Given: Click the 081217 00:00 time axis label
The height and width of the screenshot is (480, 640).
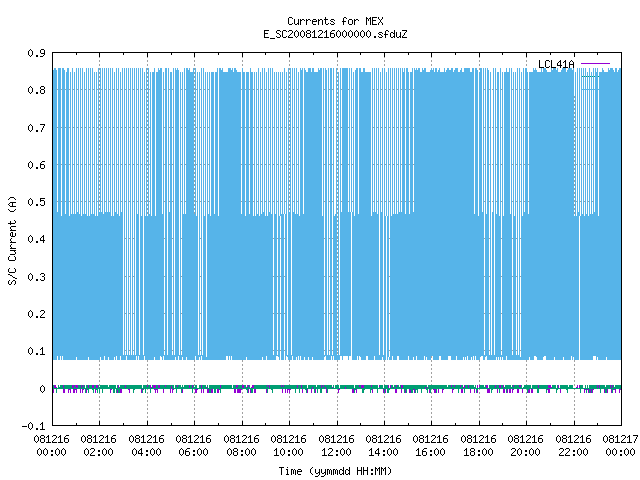Looking at the screenshot, I should pos(620,446).
